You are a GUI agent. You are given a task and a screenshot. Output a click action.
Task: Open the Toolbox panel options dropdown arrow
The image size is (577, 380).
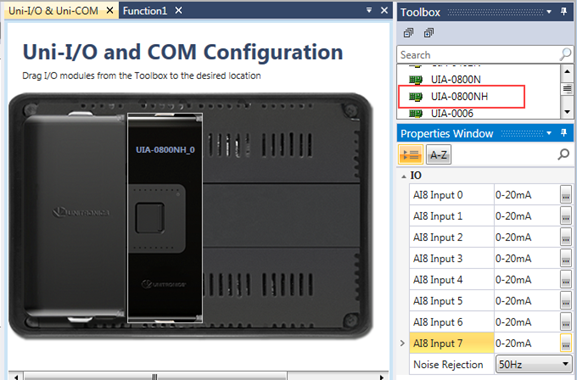tap(549, 12)
